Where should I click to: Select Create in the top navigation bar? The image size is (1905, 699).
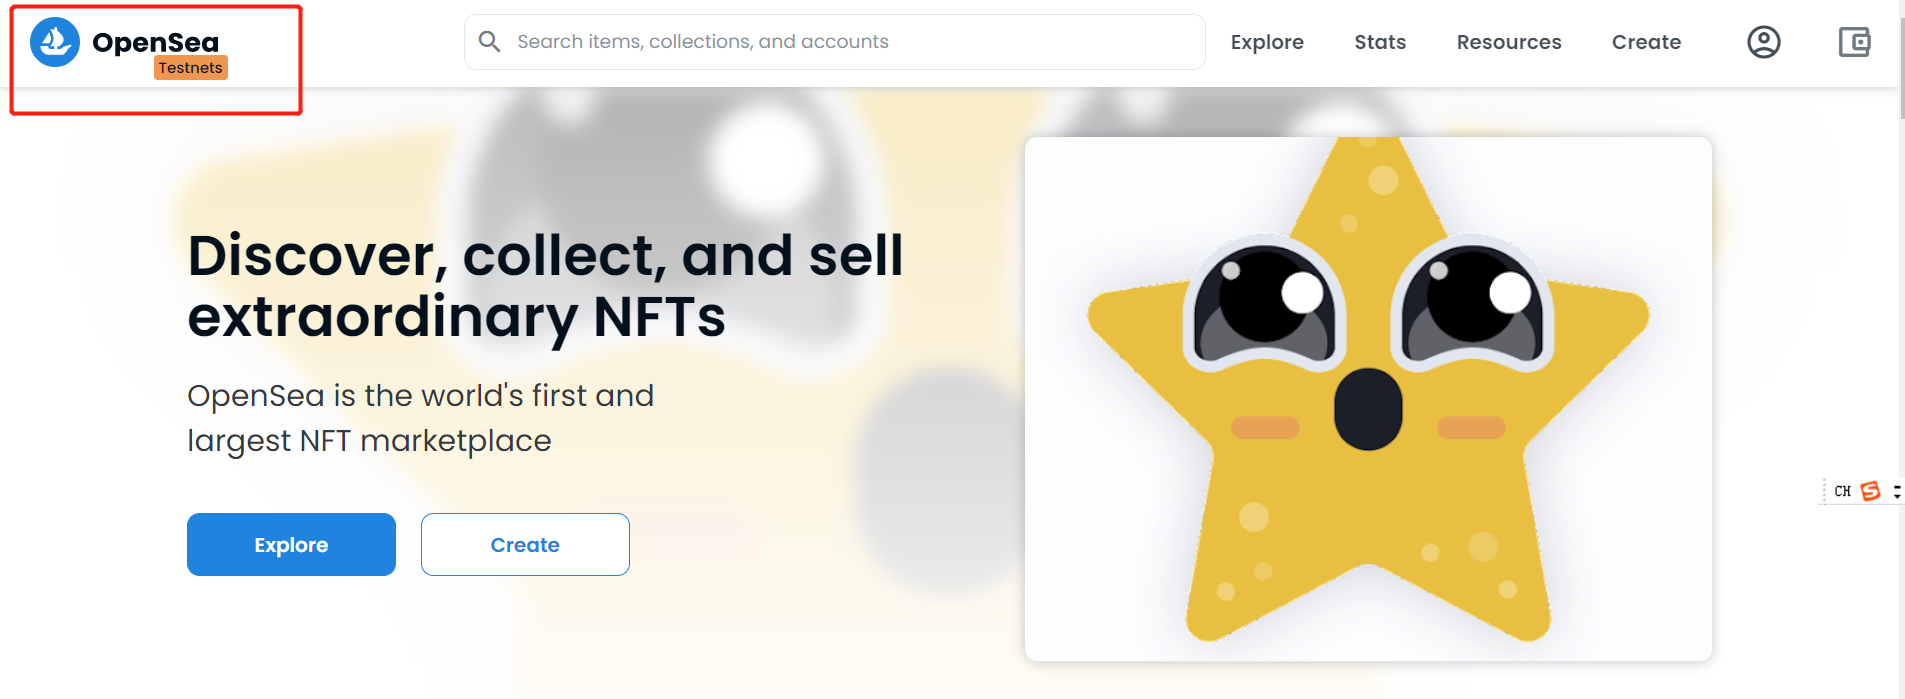coord(1646,42)
